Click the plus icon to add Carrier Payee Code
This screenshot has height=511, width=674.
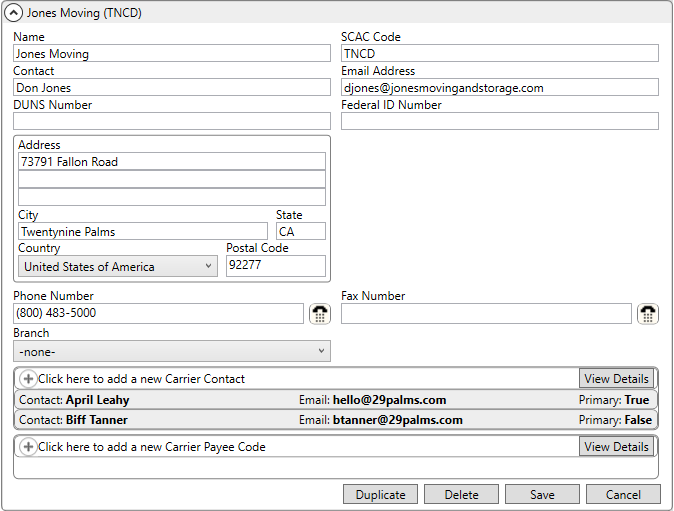coord(28,447)
